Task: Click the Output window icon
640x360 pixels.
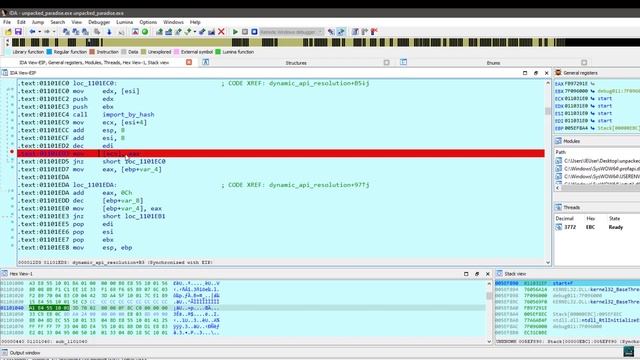Action: (x=4, y=353)
